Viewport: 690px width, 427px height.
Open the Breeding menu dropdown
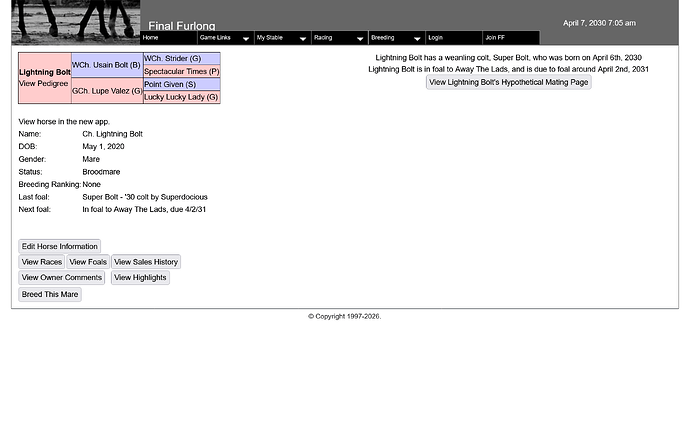pyautogui.click(x=417, y=39)
